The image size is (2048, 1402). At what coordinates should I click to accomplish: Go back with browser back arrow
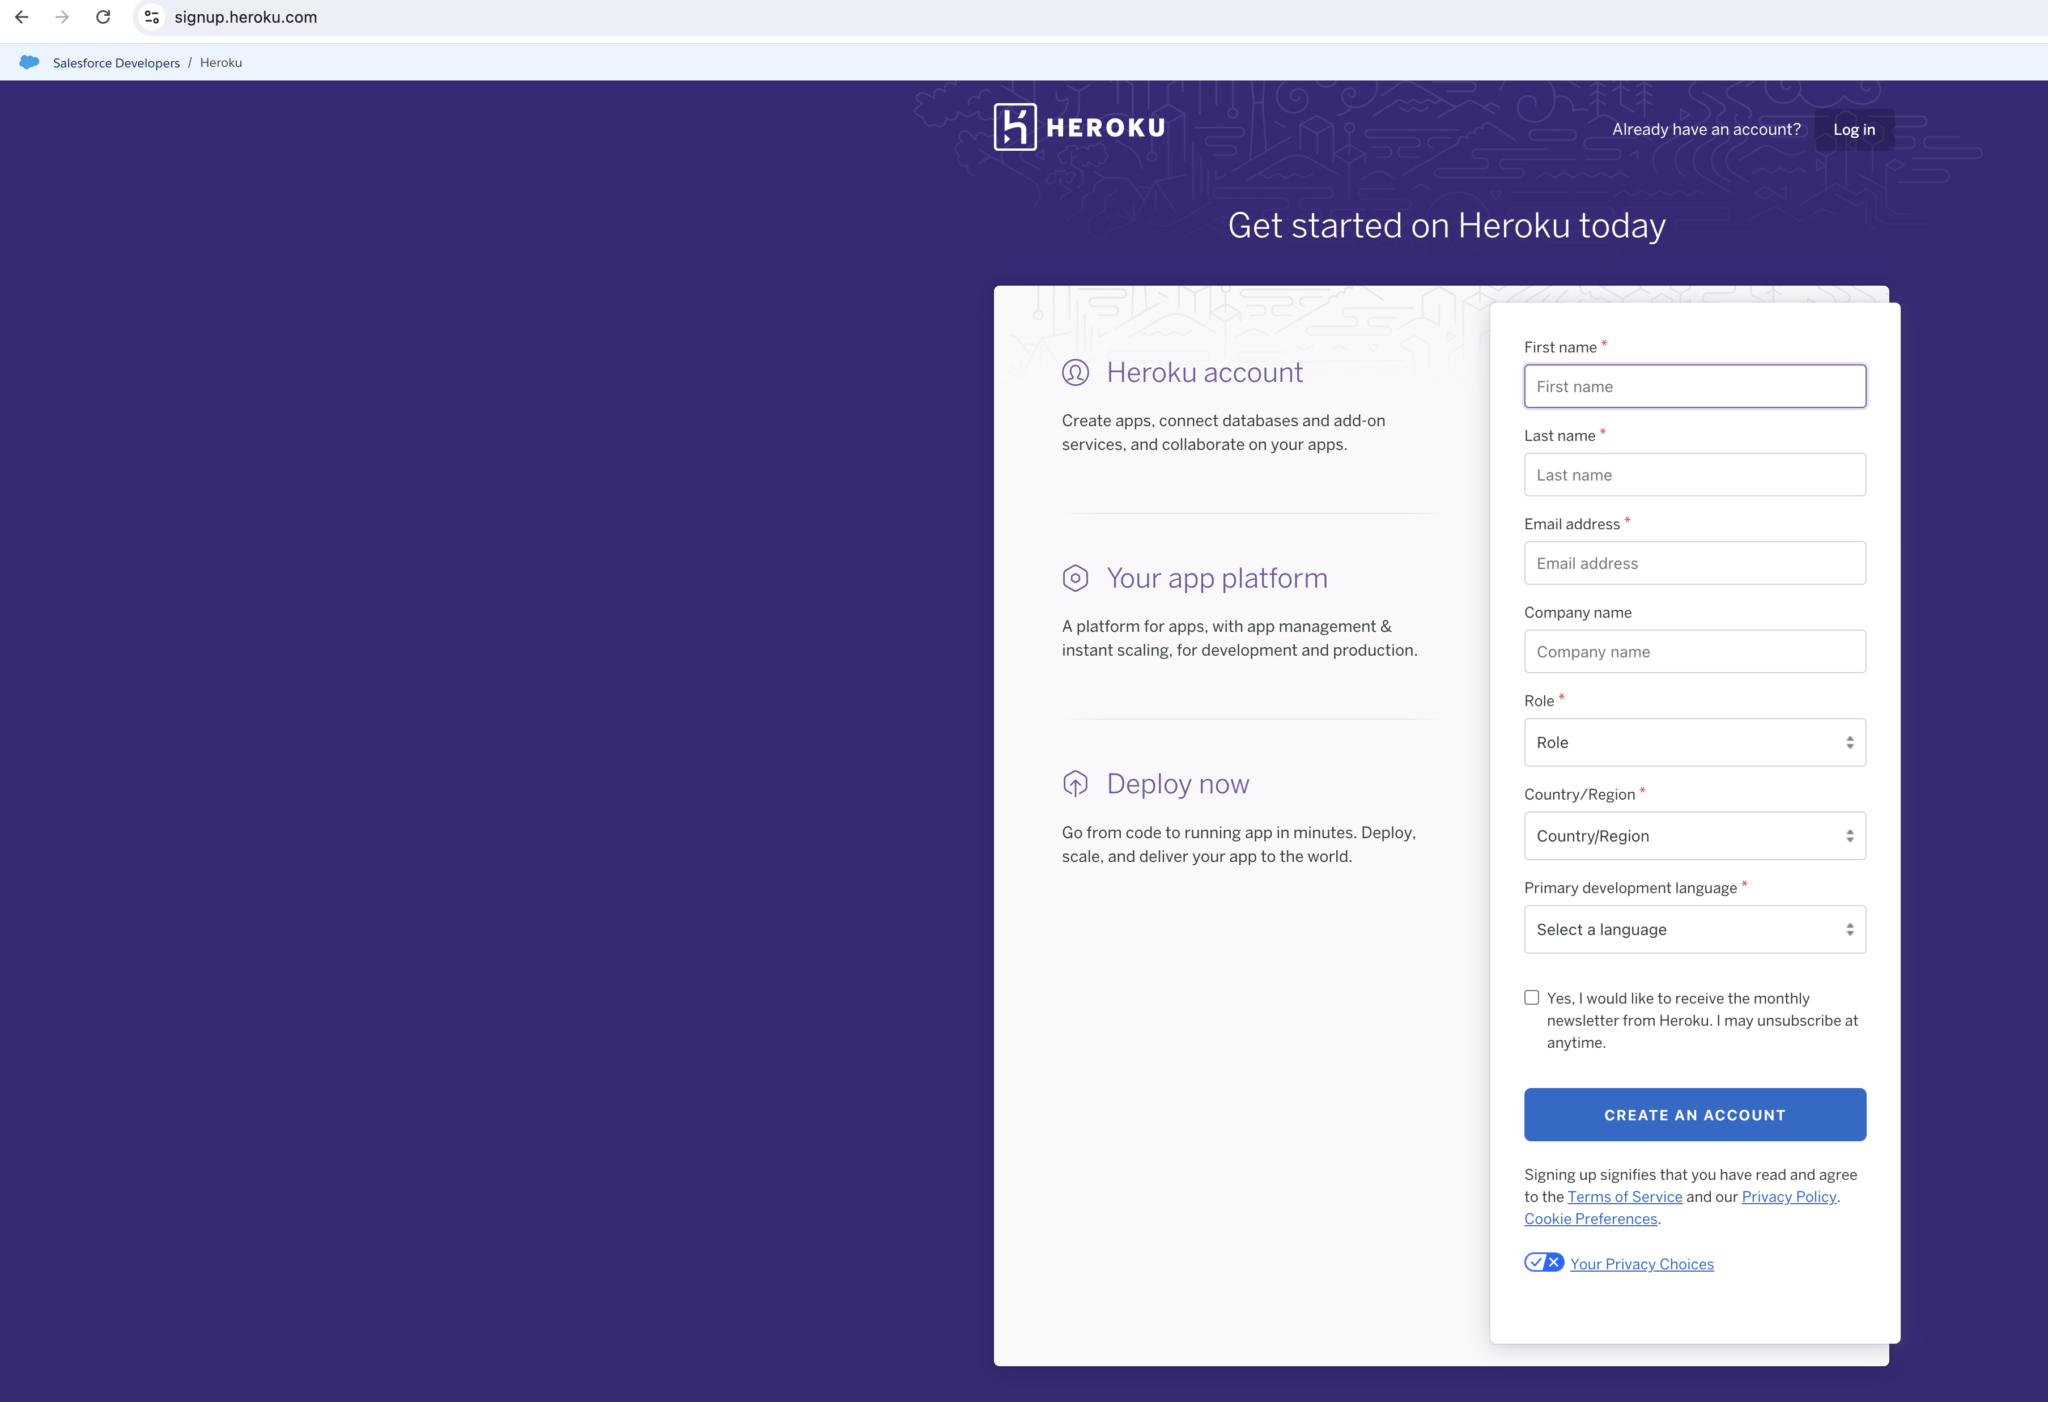(22, 17)
